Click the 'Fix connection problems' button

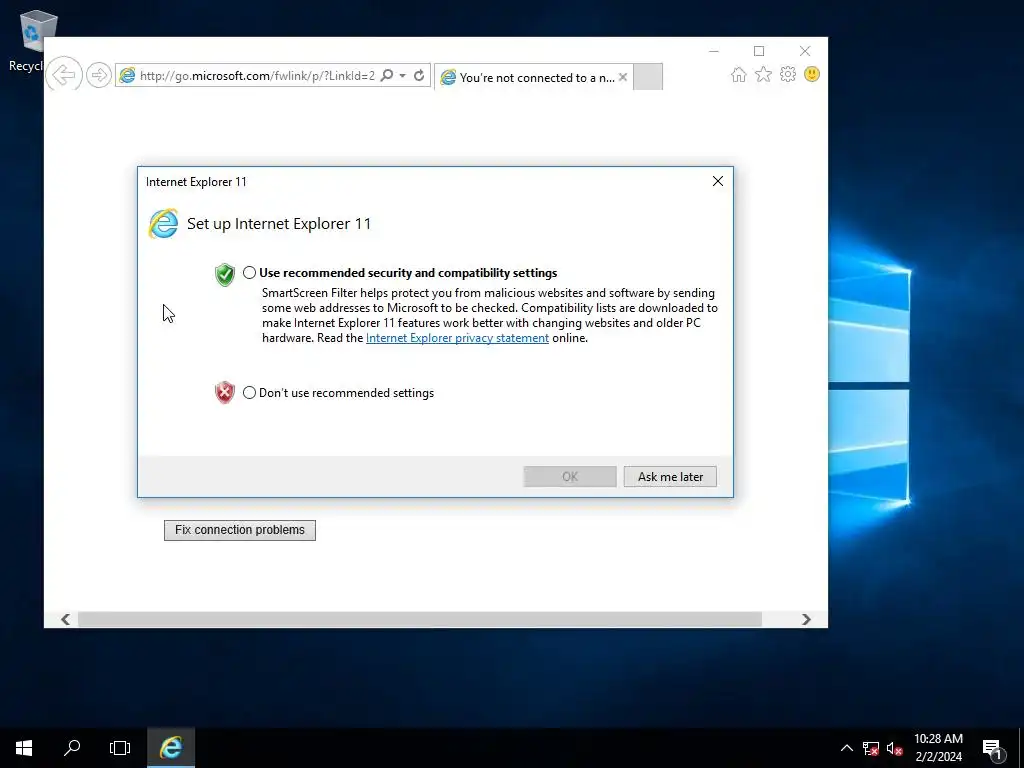pyautogui.click(x=240, y=530)
